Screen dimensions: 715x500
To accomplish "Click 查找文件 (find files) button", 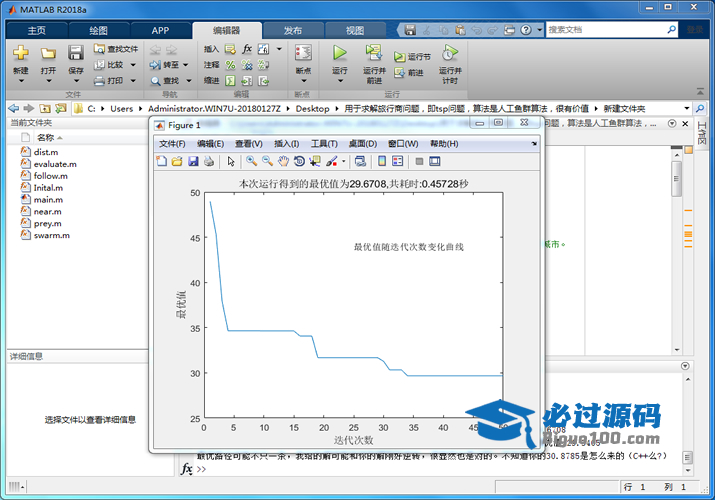I will pos(116,49).
